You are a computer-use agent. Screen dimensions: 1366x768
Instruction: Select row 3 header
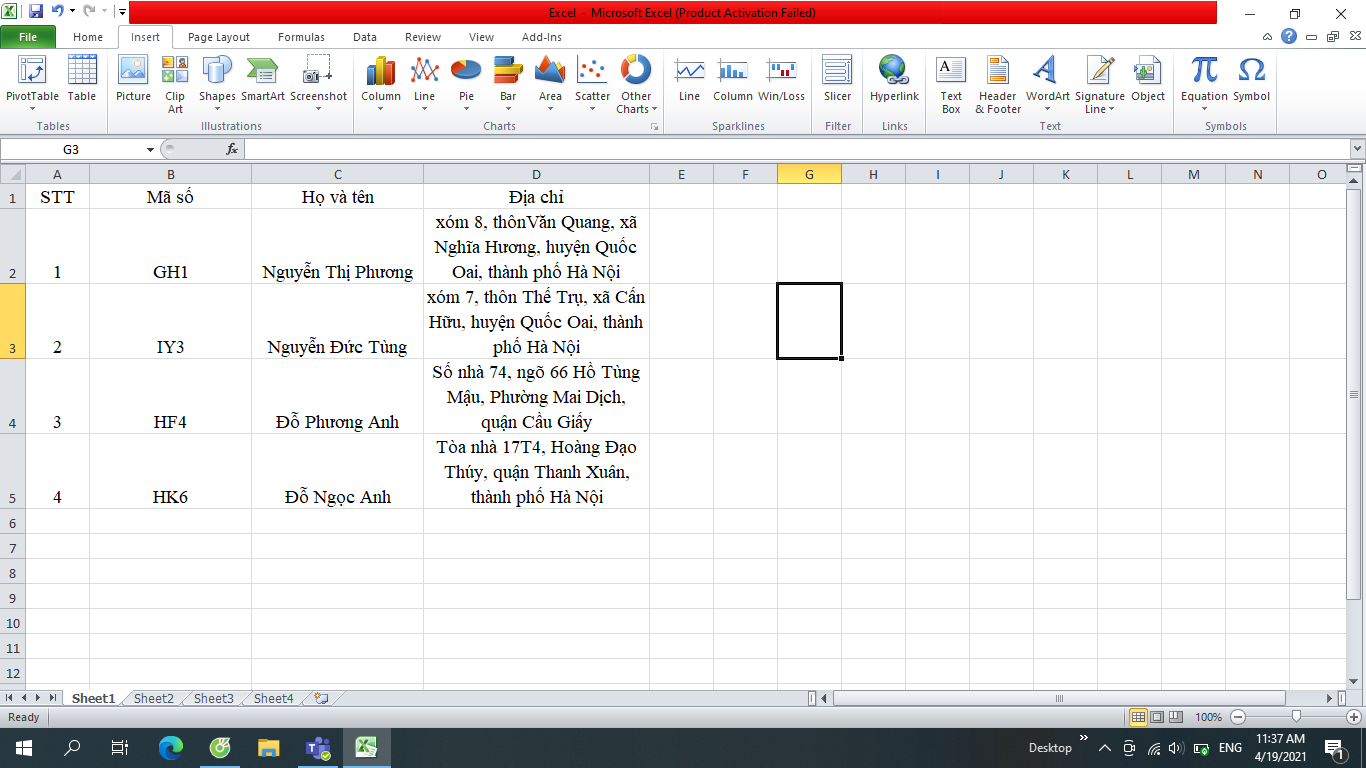click(x=12, y=321)
